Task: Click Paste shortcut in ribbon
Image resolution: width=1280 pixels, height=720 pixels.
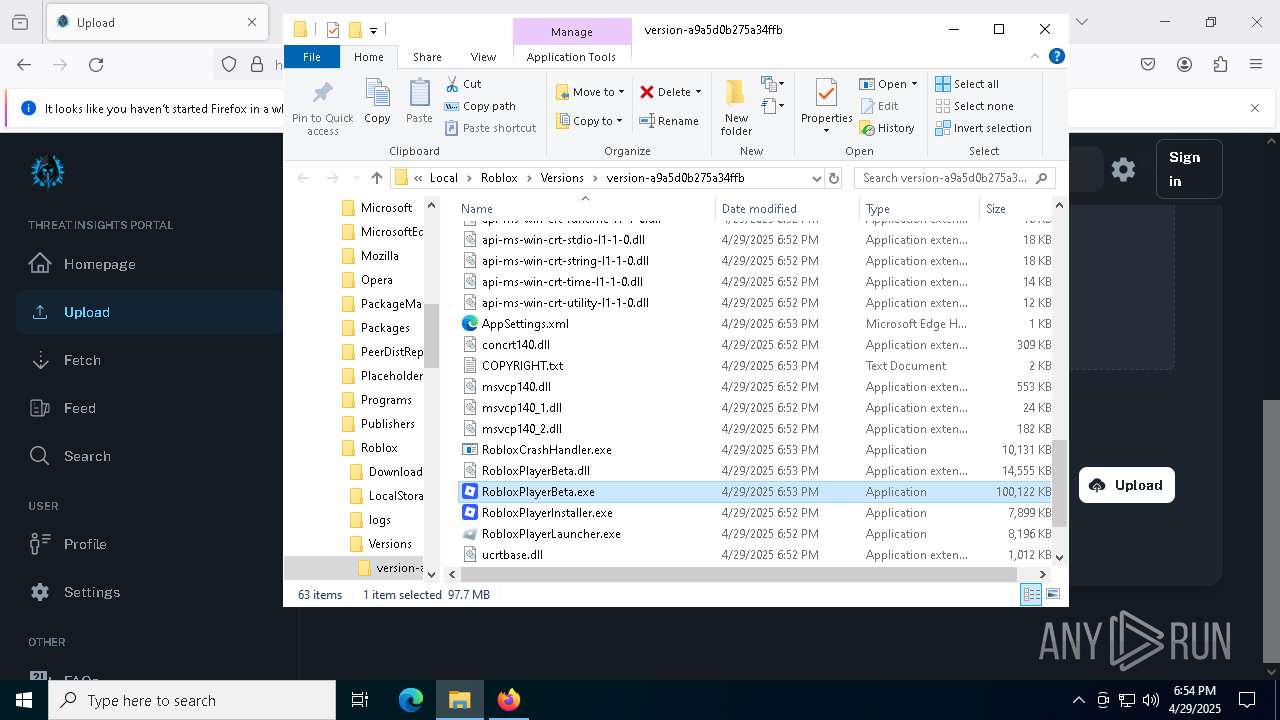Action: tap(491, 128)
